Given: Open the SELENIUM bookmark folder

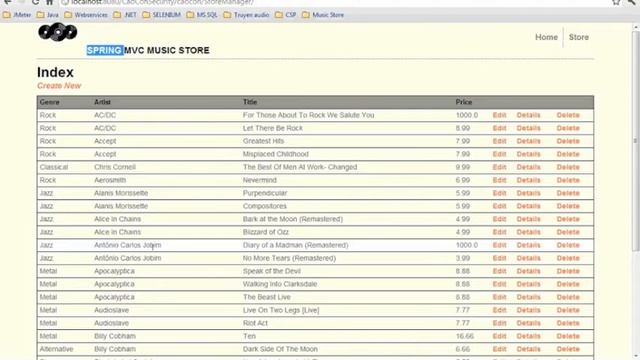Looking at the screenshot, I should tap(162, 15).
